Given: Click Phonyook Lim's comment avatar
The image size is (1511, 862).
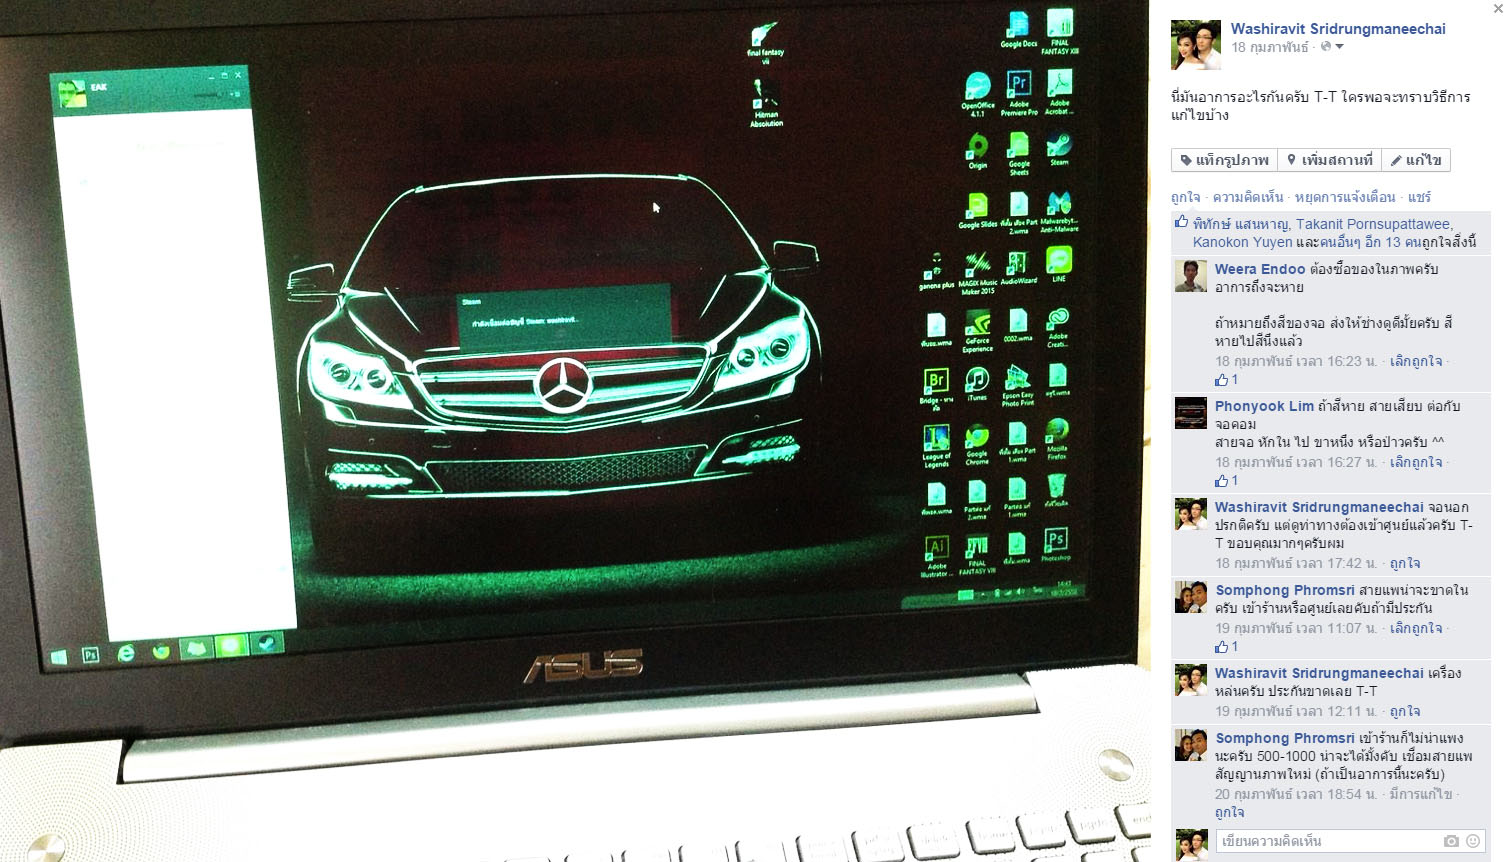Looking at the screenshot, I should tap(1191, 413).
